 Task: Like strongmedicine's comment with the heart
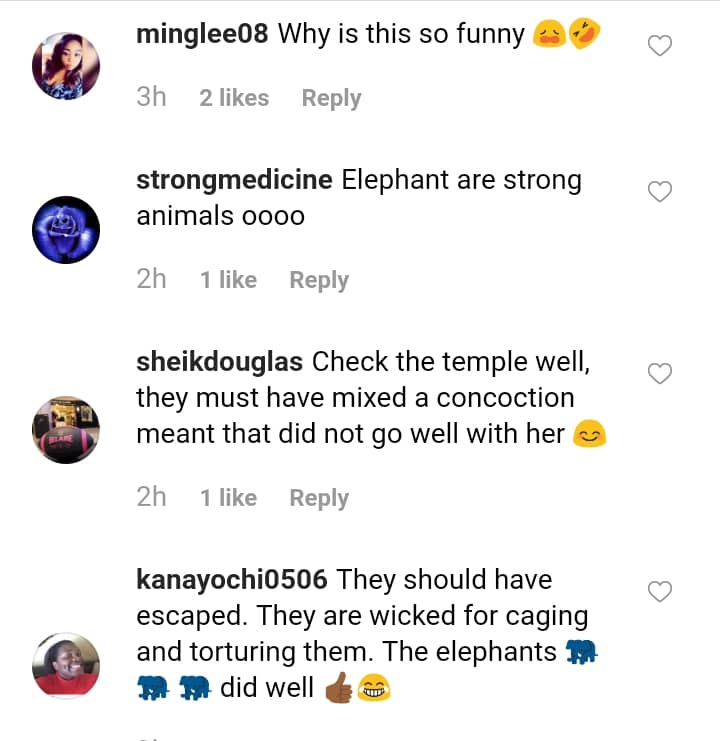click(660, 191)
